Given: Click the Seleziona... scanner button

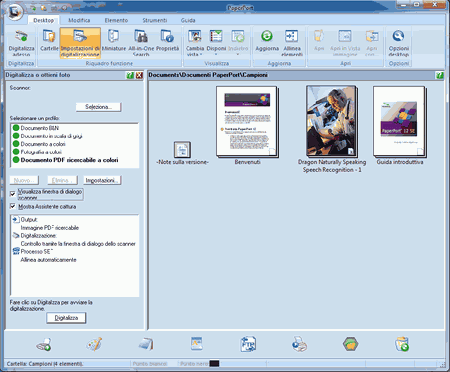Looking at the screenshot, I should click(98, 107).
